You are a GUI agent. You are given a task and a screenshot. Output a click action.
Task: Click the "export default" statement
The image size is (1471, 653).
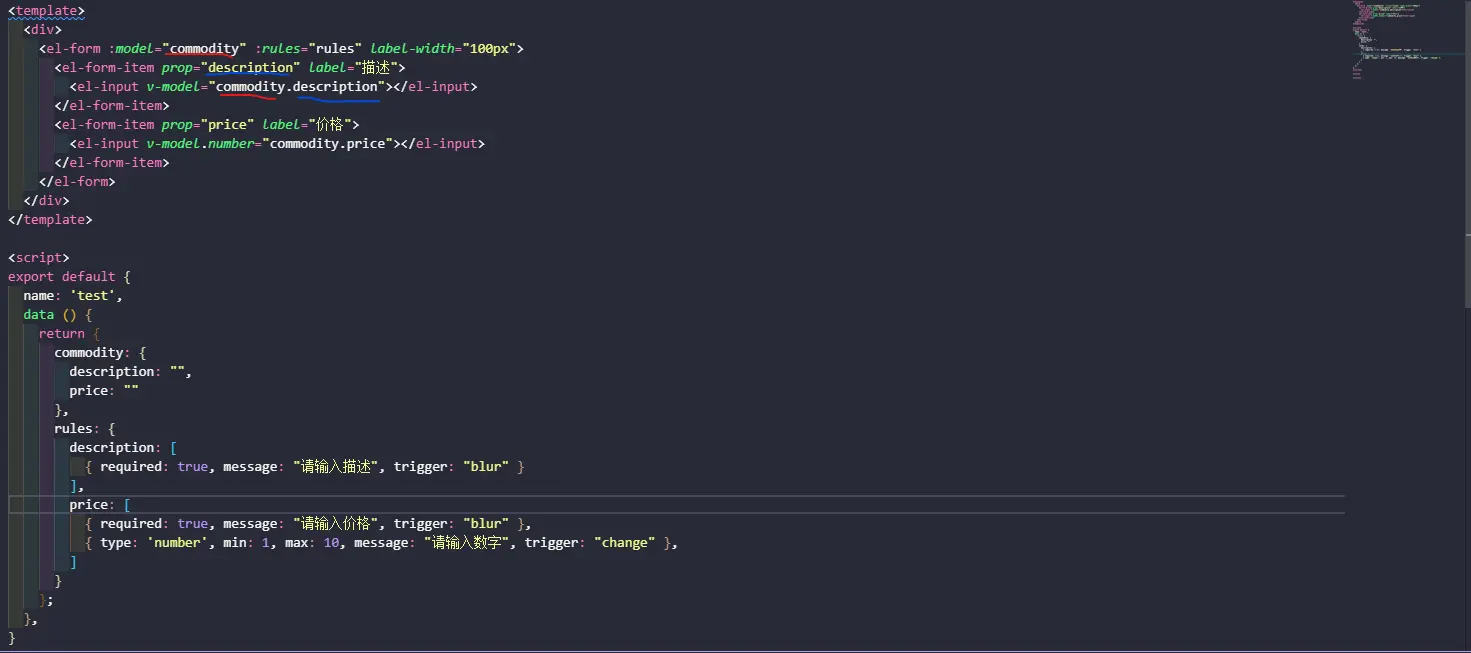tap(62, 277)
